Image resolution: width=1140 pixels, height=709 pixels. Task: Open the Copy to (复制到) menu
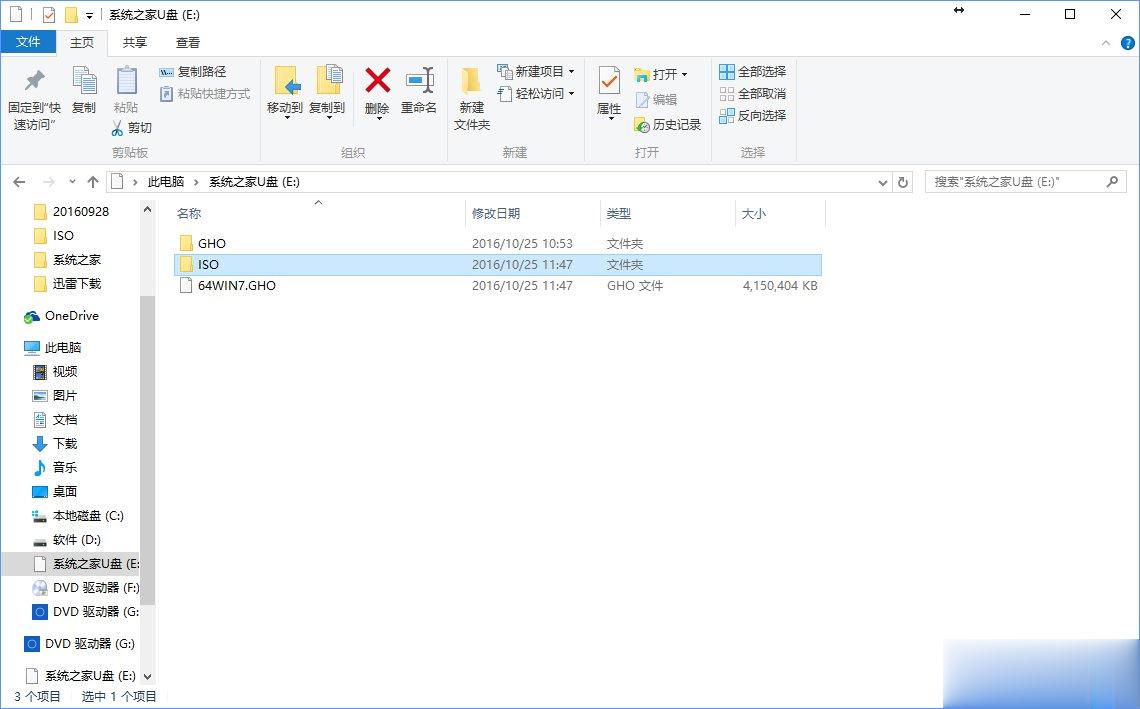point(327,92)
